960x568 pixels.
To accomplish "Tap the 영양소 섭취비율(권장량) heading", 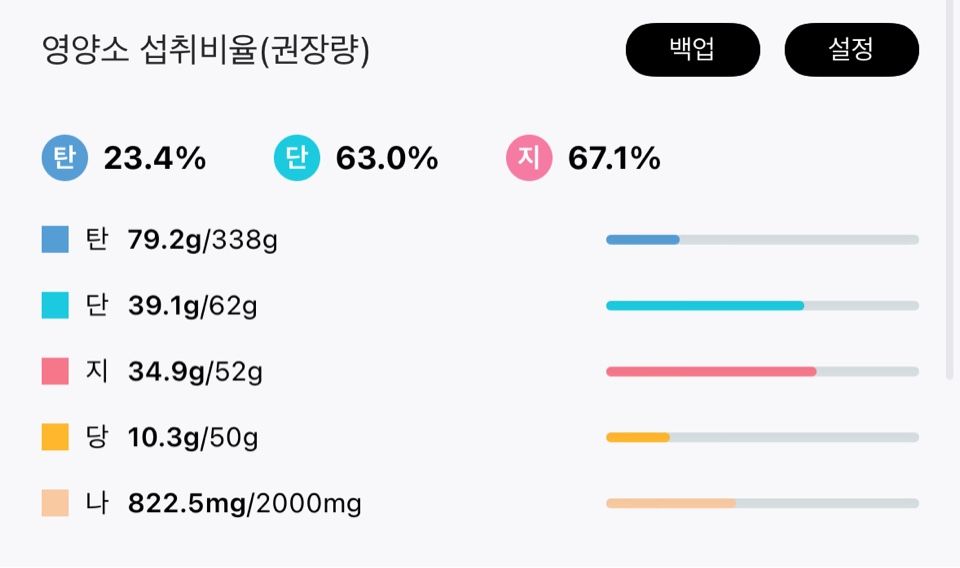I will pos(206,50).
